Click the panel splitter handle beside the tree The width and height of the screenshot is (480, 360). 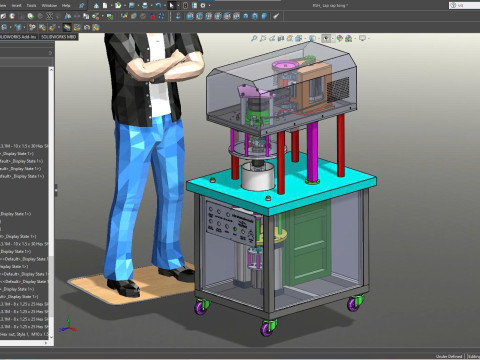point(56,190)
